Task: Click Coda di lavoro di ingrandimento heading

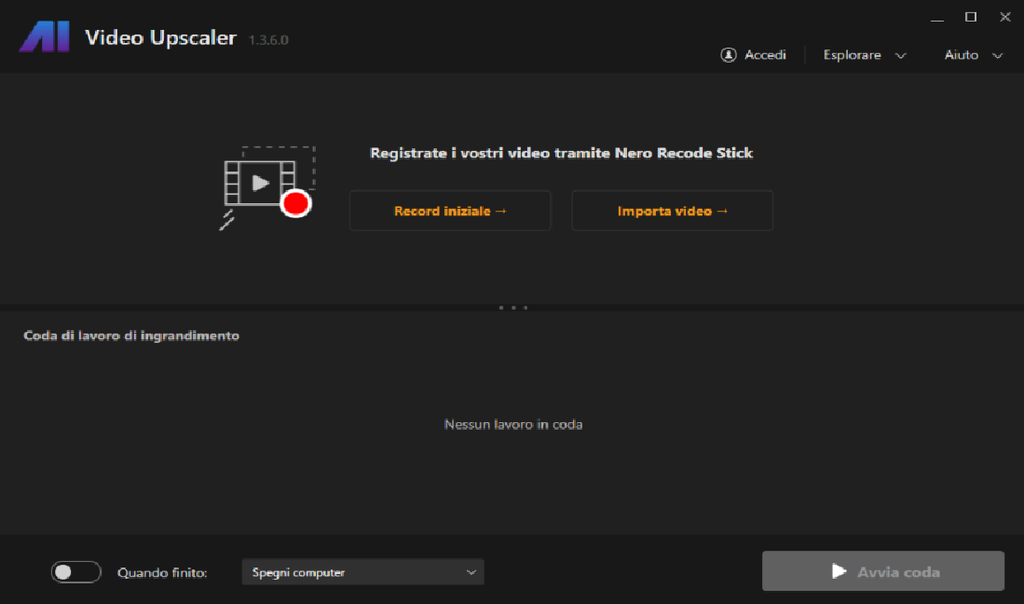Action: click(x=131, y=336)
